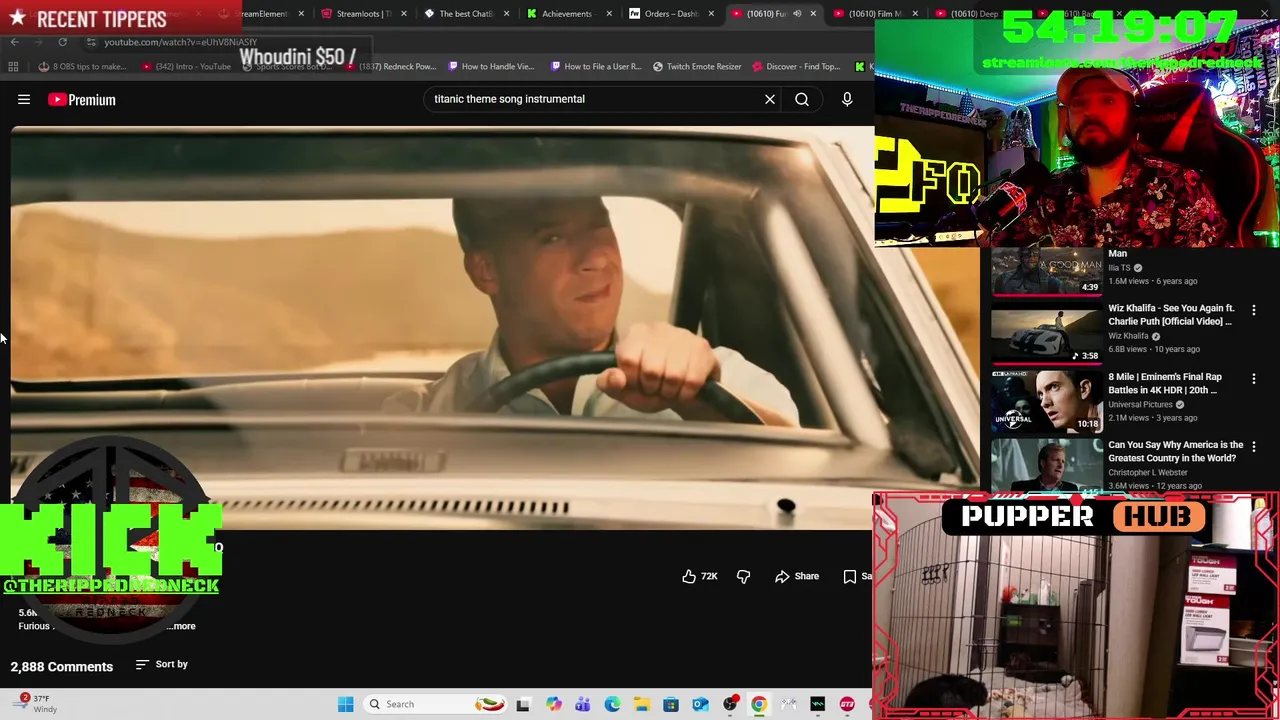The image size is (1280, 720).
Task: Start voice search with the microphone
Action: (x=847, y=99)
